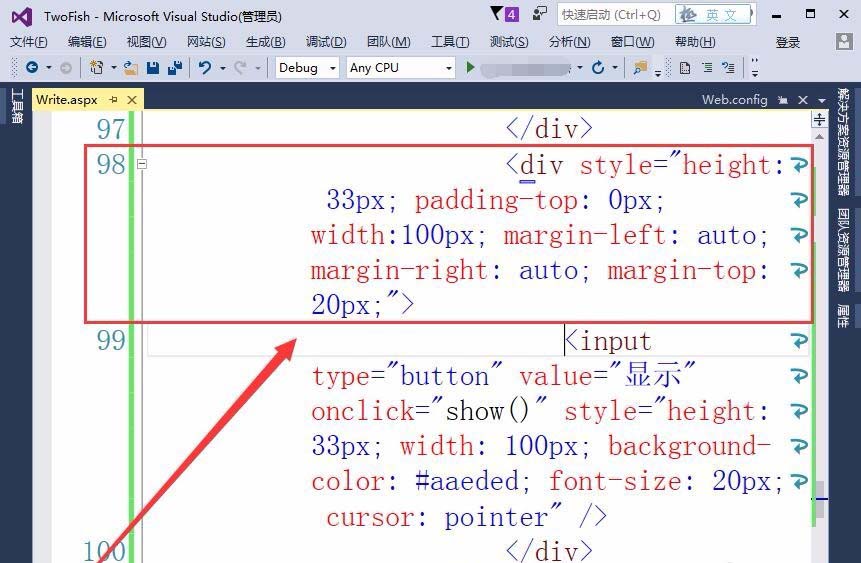Screen dimensions: 861x563
Task: Open the Navigate Backward history dropdown
Action: (x=48, y=68)
